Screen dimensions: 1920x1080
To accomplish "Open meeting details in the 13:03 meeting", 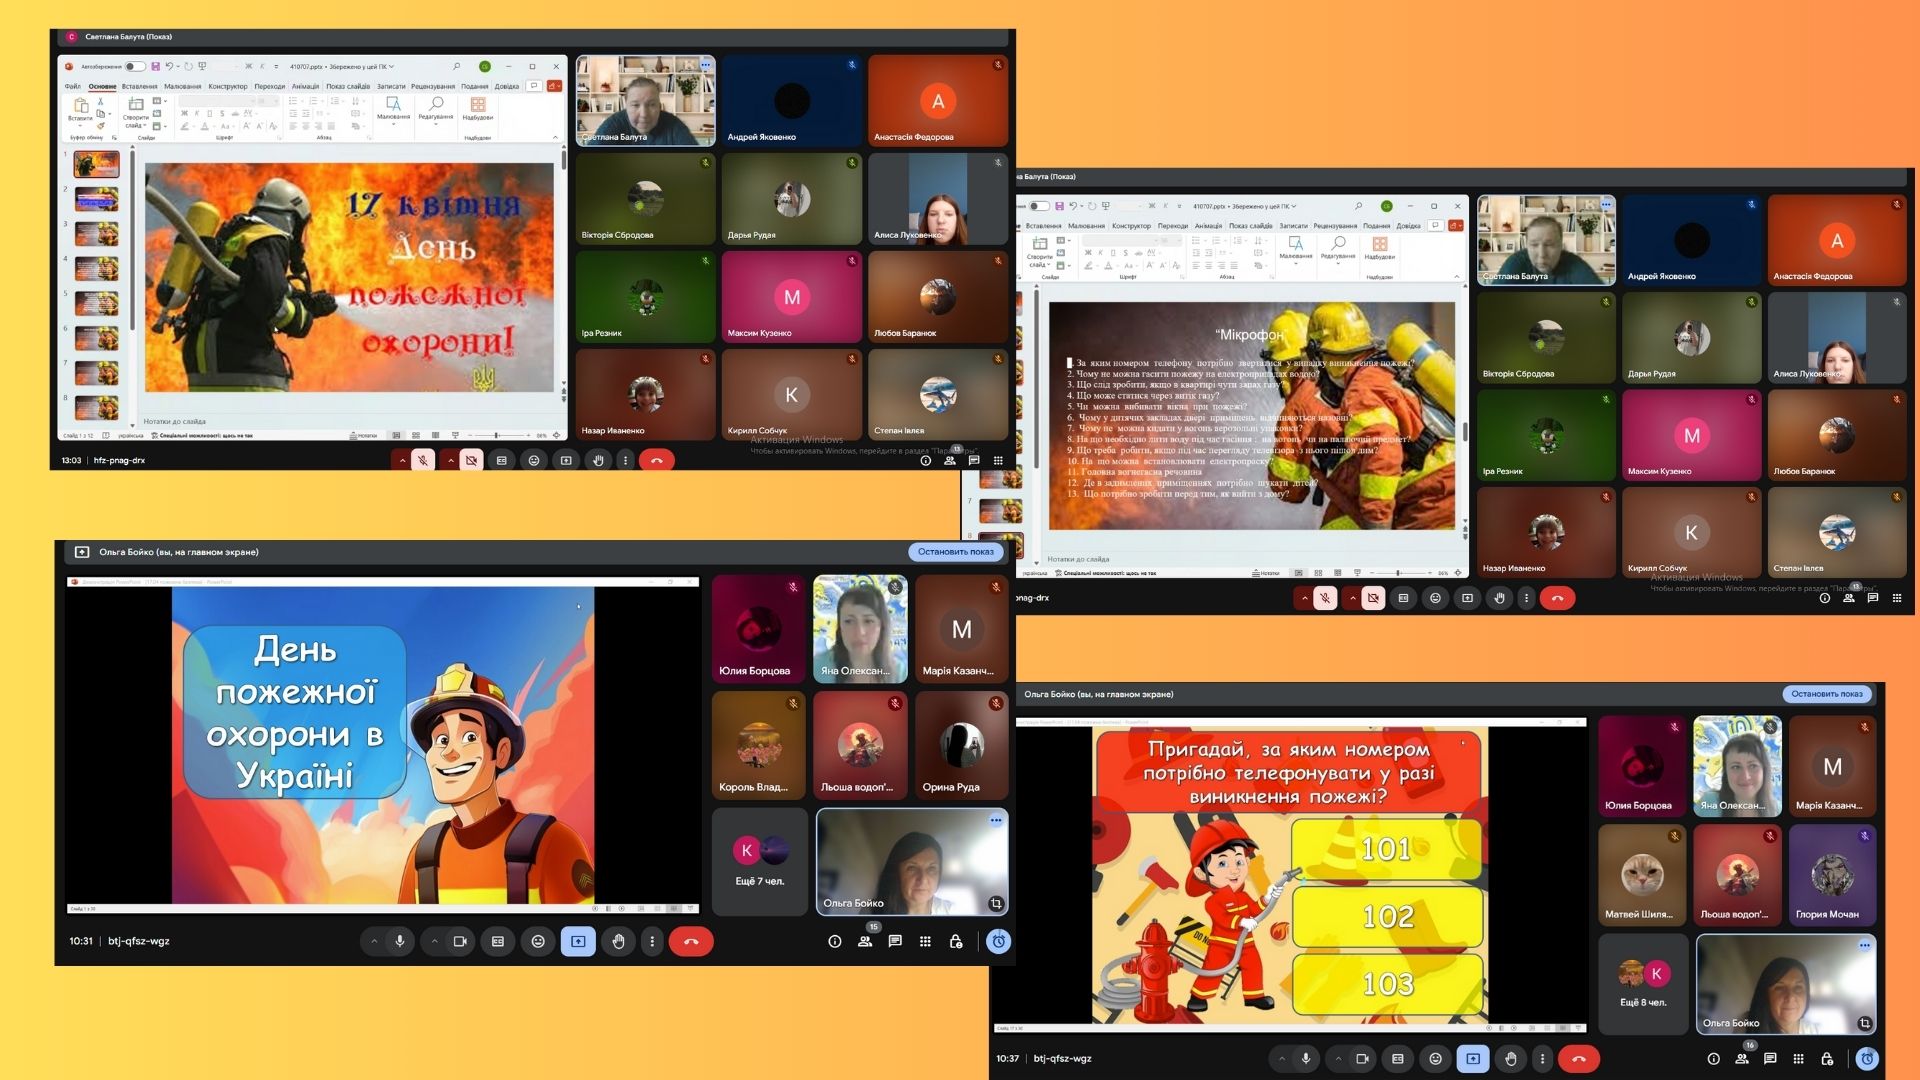I will (x=925, y=460).
